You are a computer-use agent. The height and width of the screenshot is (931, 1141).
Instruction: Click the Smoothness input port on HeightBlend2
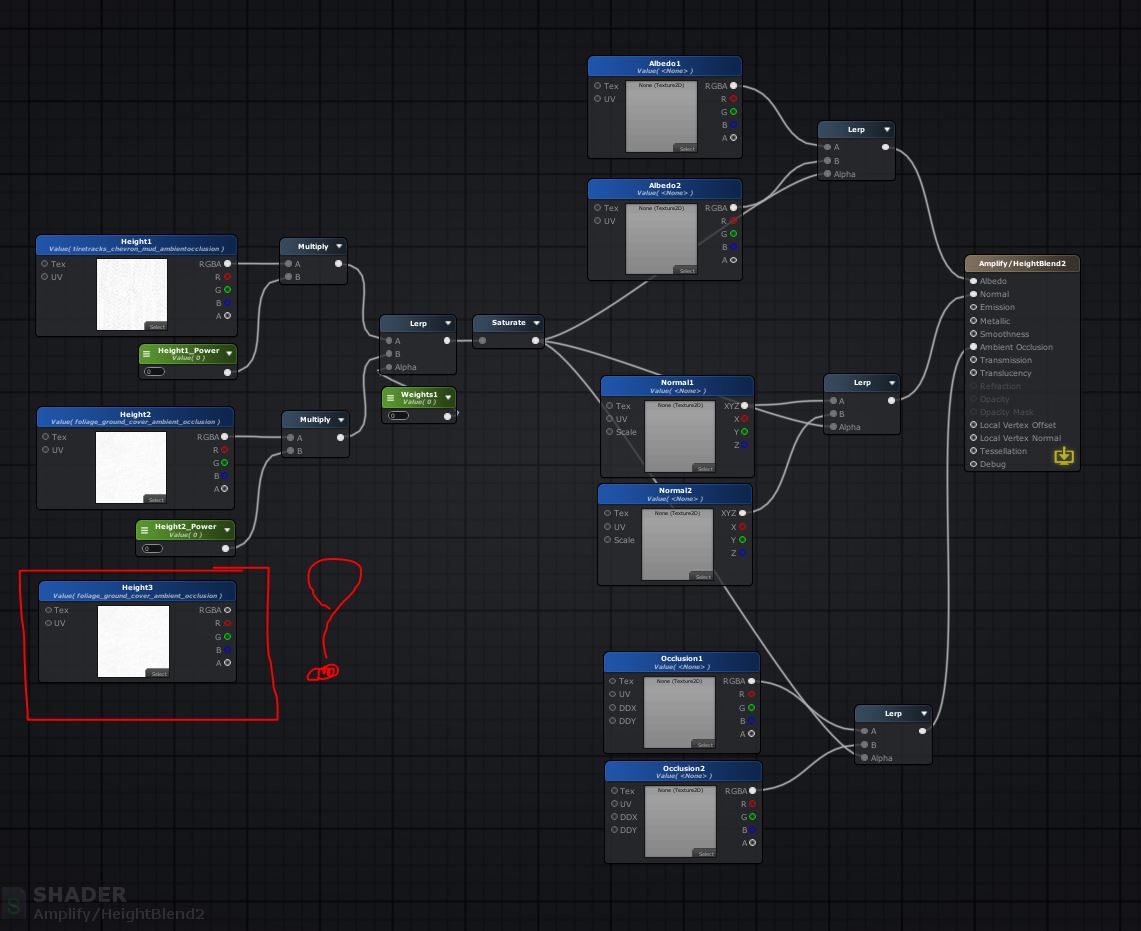[974, 333]
